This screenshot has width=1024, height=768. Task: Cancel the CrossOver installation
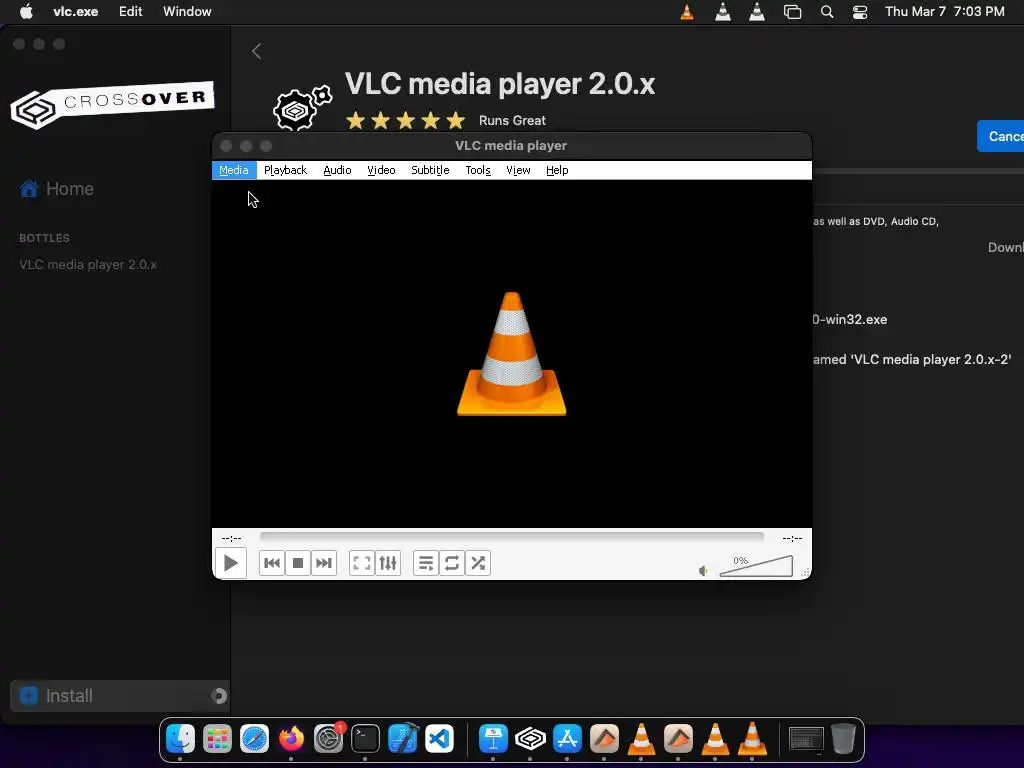point(1001,136)
